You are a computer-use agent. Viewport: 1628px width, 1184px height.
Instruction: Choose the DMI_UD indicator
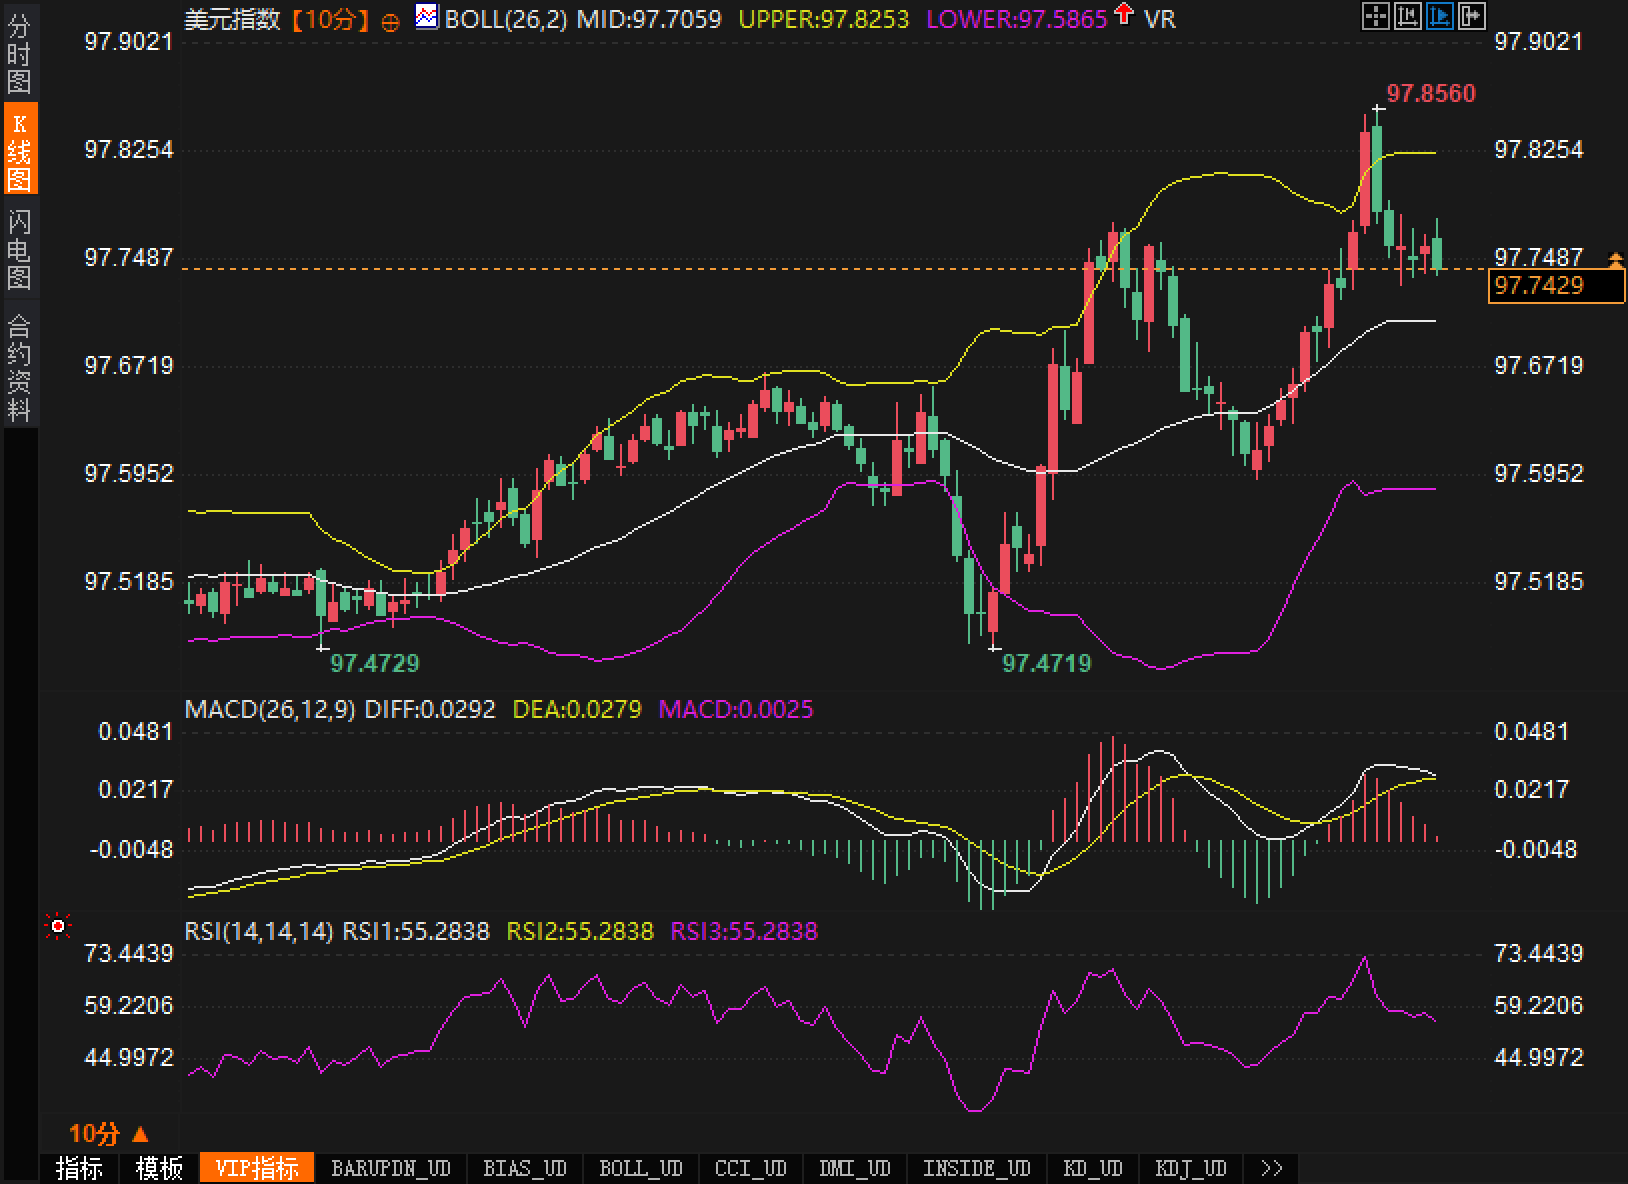[855, 1168]
